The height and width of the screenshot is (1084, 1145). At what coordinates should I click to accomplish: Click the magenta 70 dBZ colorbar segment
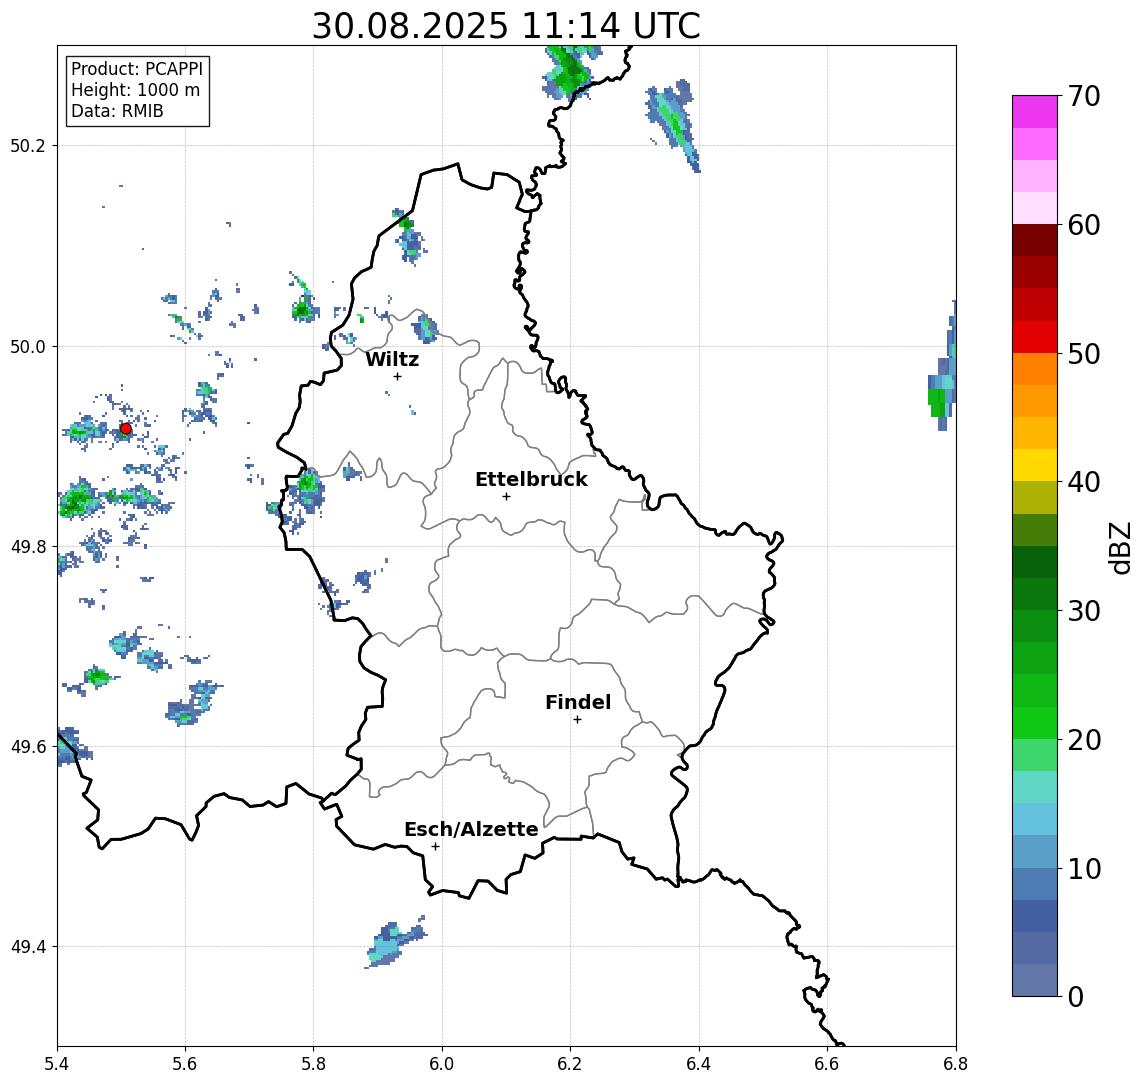(x=1035, y=112)
